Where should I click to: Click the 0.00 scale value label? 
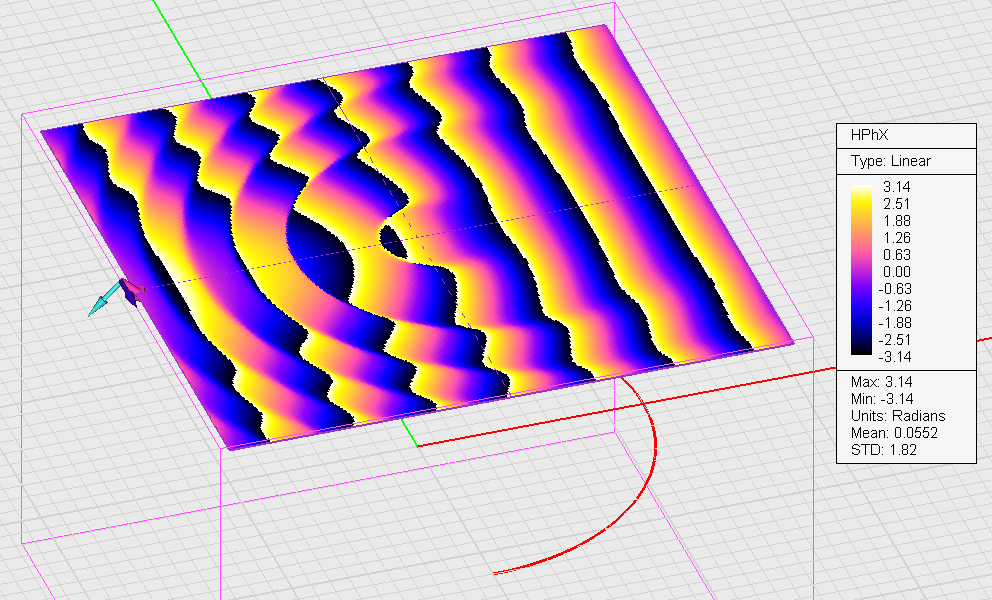(x=895, y=271)
